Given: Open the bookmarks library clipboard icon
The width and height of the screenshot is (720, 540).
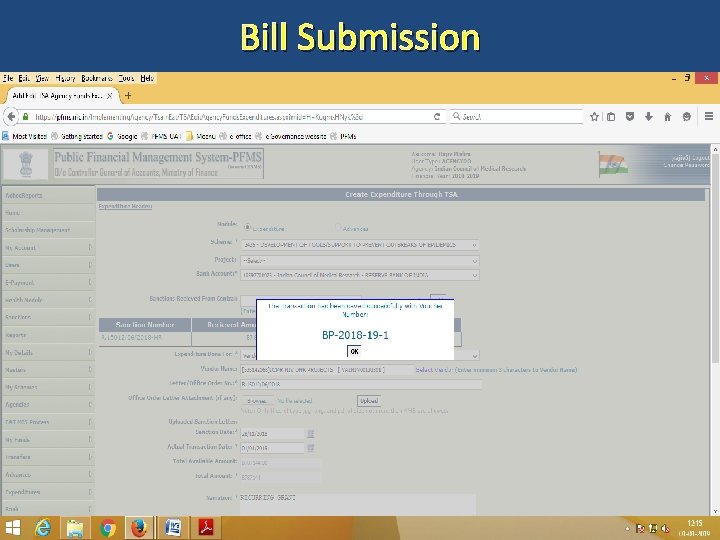Looking at the screenshot, I should tap(611, 117).
